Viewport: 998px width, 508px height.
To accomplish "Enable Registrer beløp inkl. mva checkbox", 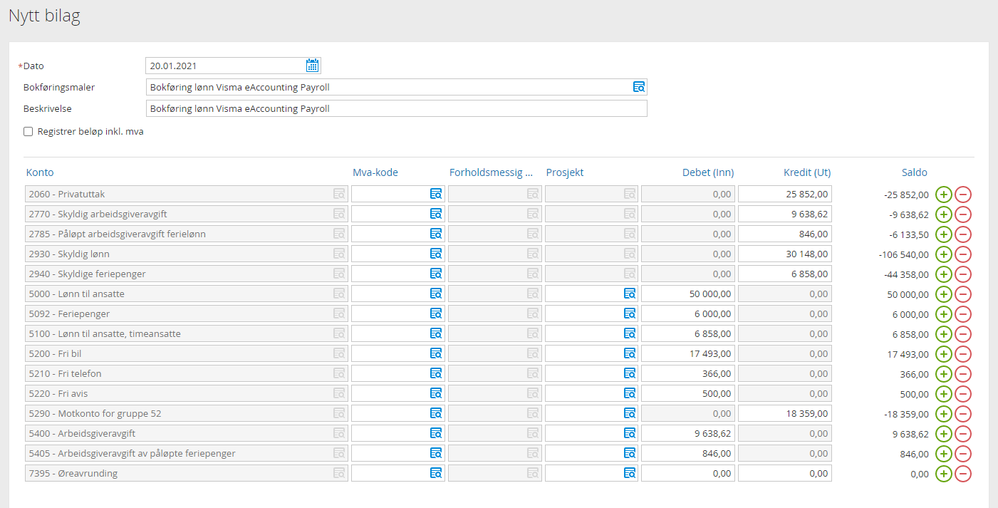I will pyautogui.click(x=28, y=131).
